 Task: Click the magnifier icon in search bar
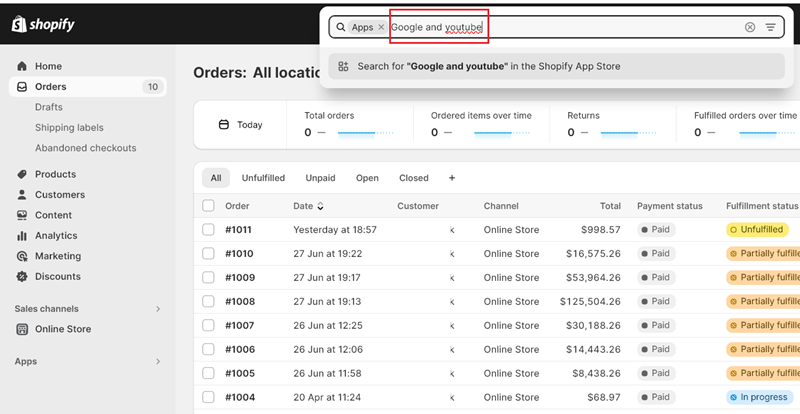[x=341, y=27]
